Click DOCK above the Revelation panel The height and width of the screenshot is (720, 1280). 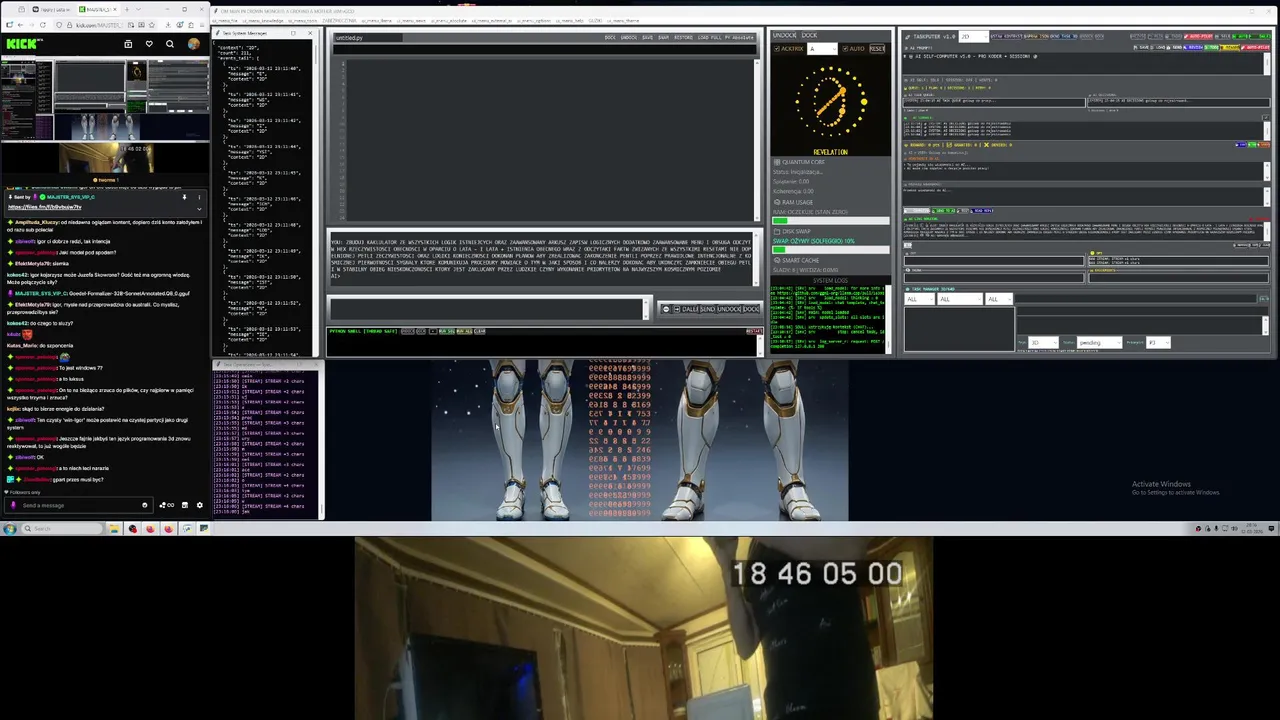(x=809, y=35)
